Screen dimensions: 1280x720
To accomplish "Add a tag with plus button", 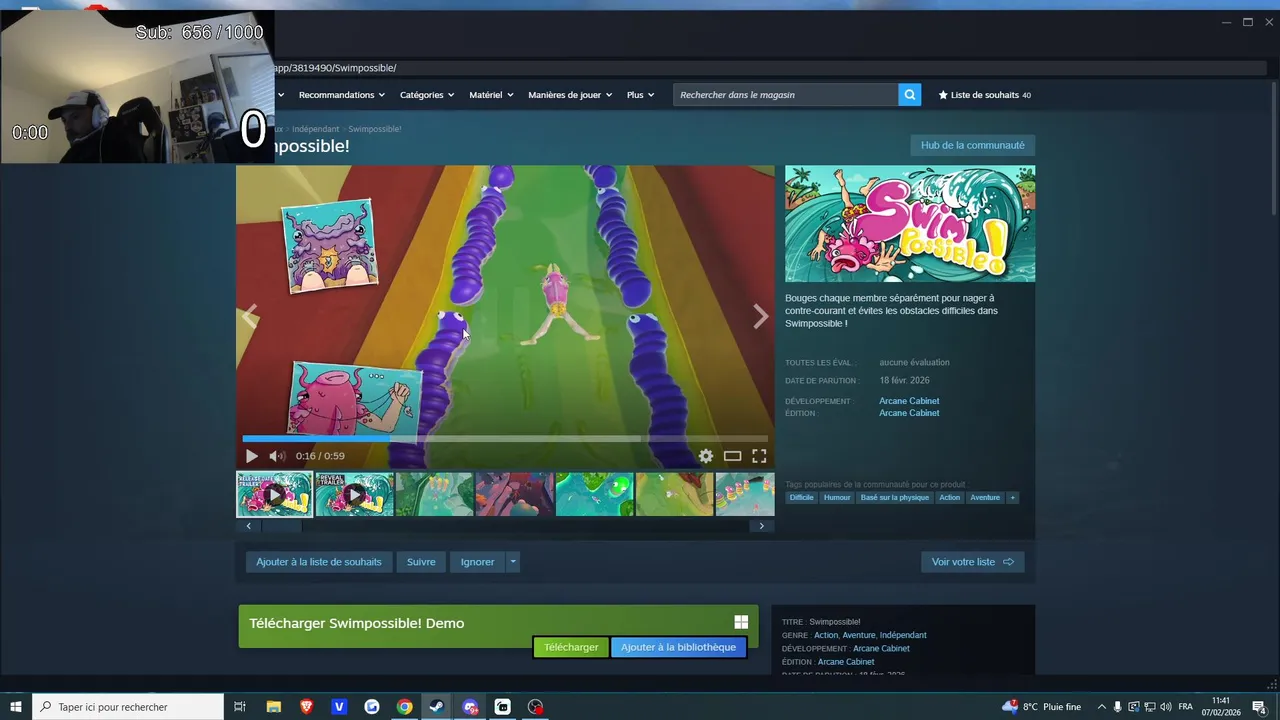I will (1012, 497).
